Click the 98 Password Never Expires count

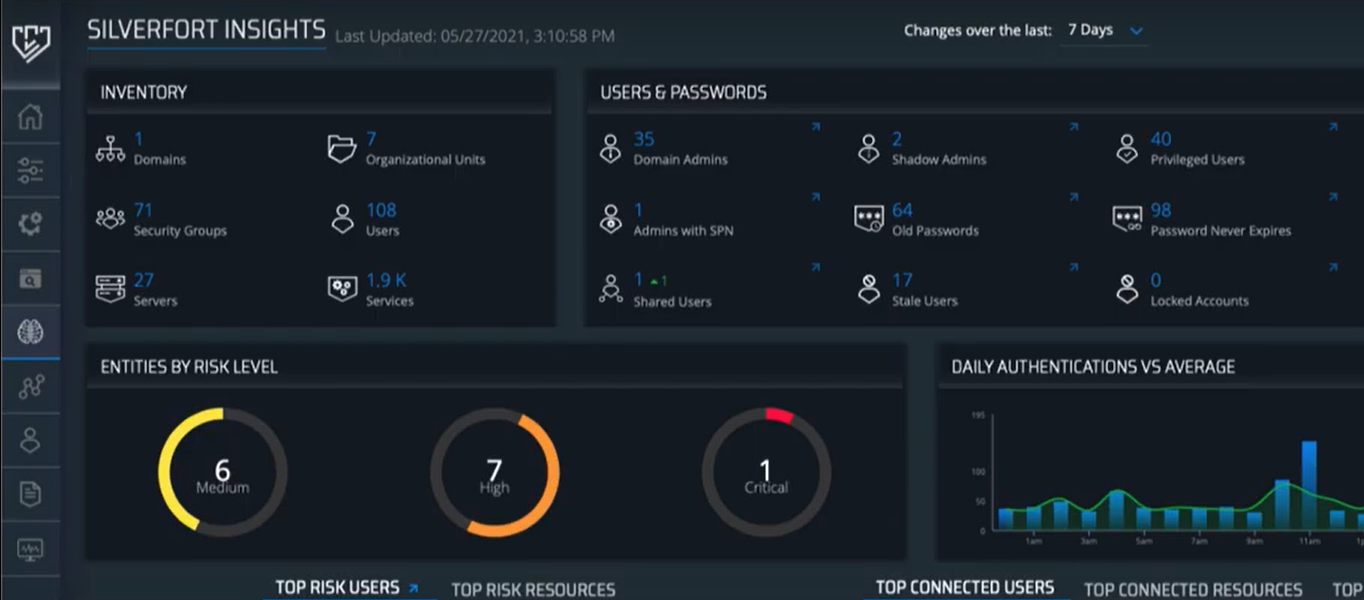pos(1160,210)
